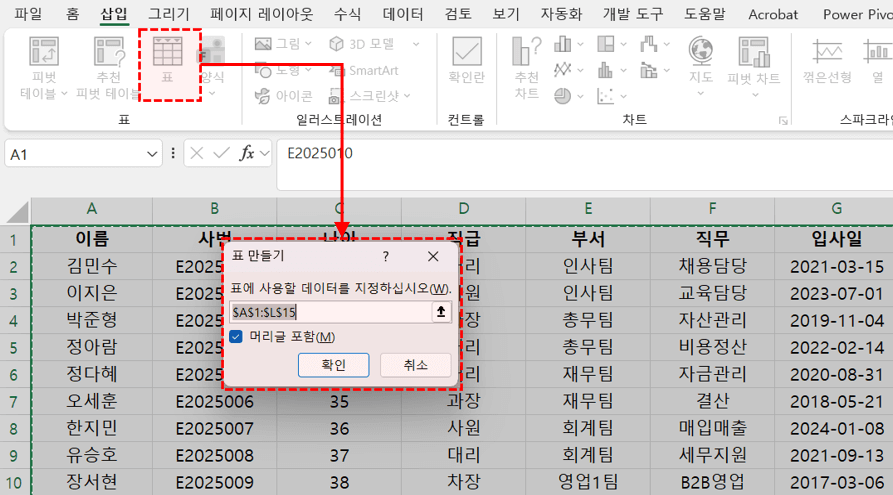Click the table data range input field
The image size is (893, 495).
click(331, 312)
